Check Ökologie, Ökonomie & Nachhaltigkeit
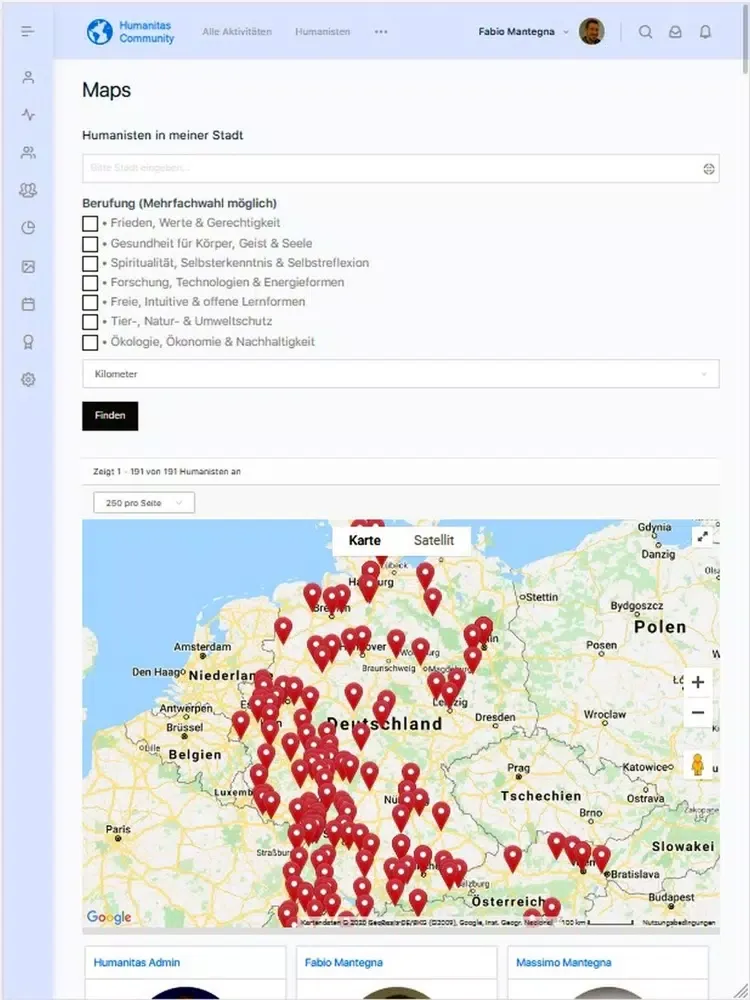This screenshot has height=1000, width=750. pyautogui.click(x=90, y=342)
